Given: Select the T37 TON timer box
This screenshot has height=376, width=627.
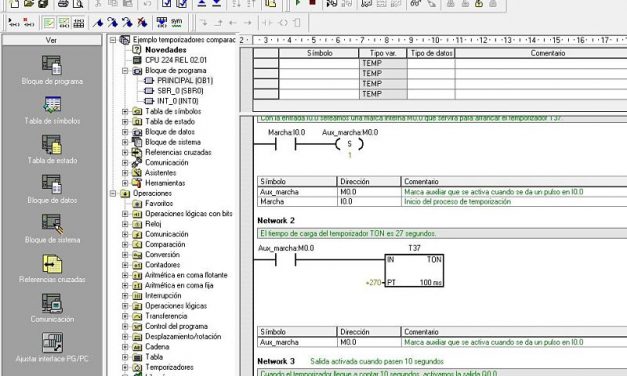Looking at the screenshot, I should point(414,270).
